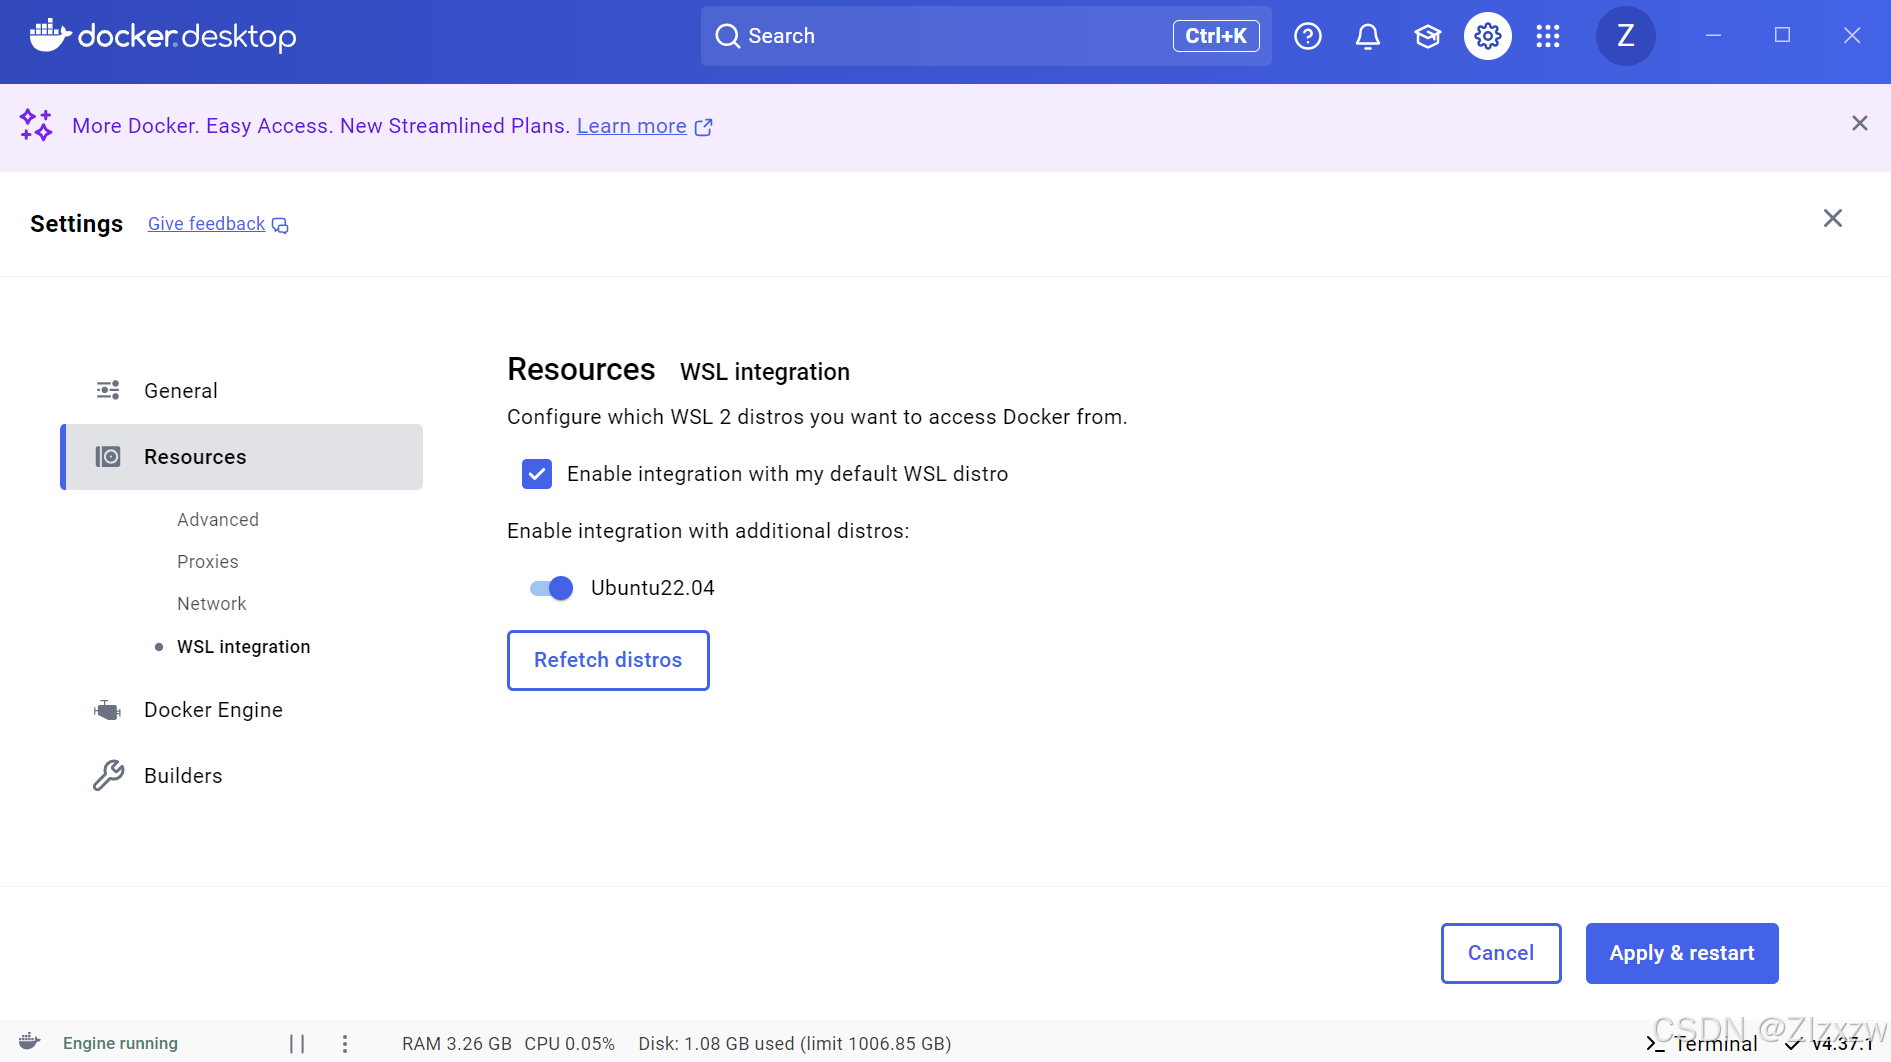Viewport: 1891px width, 1062px height.
Task: Click the Ubuntu22.04 distro label
Action: [653, 588]
